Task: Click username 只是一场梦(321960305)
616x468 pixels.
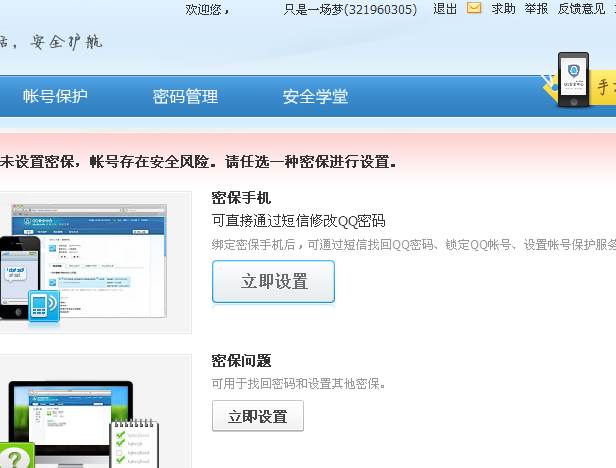Action: click(x=350, y=9)
